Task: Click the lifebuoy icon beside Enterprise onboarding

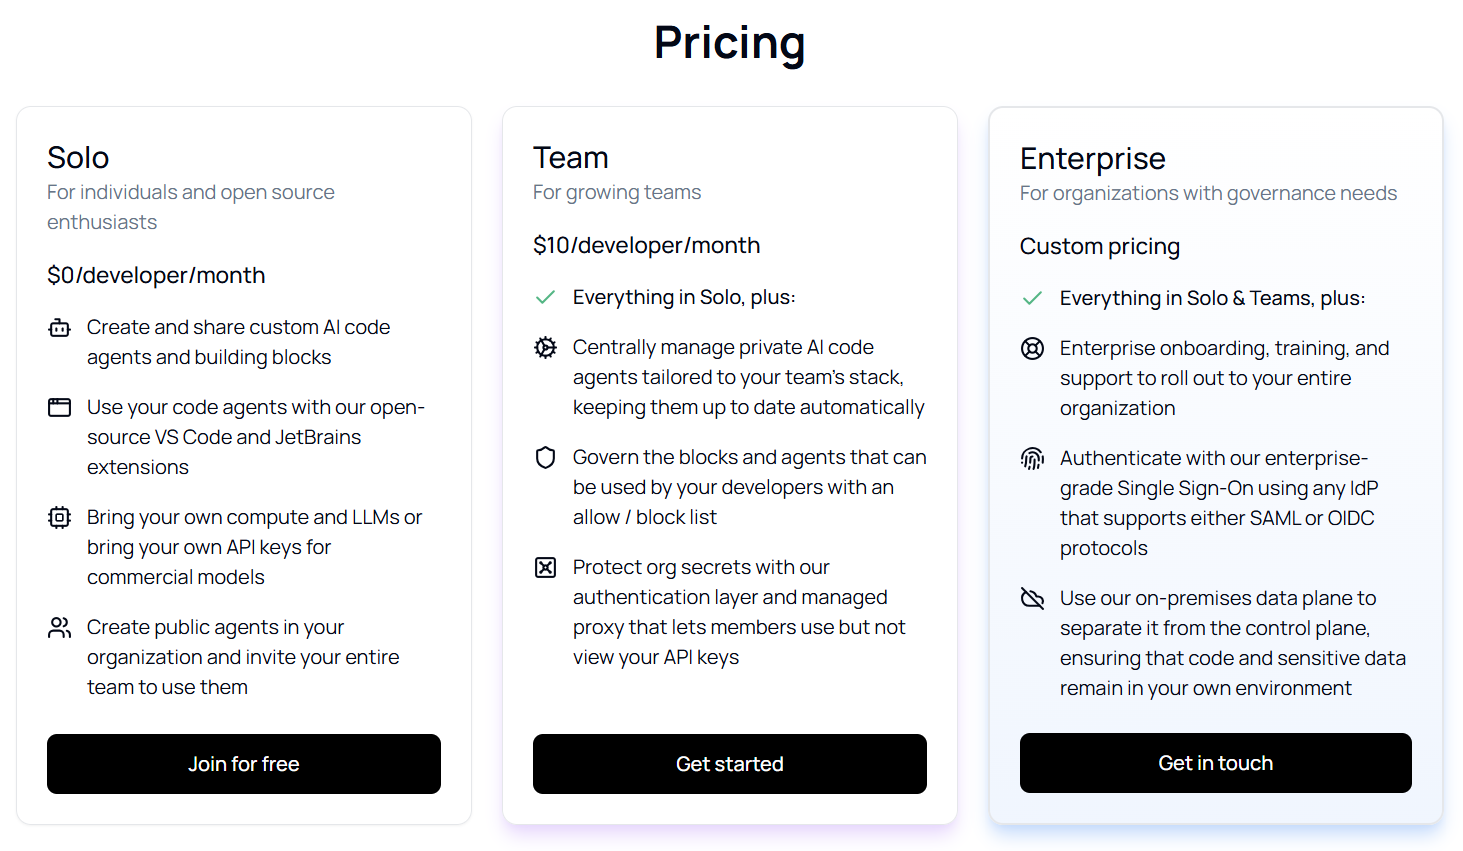Action: pyautogui.click(x=1032, y=349)
